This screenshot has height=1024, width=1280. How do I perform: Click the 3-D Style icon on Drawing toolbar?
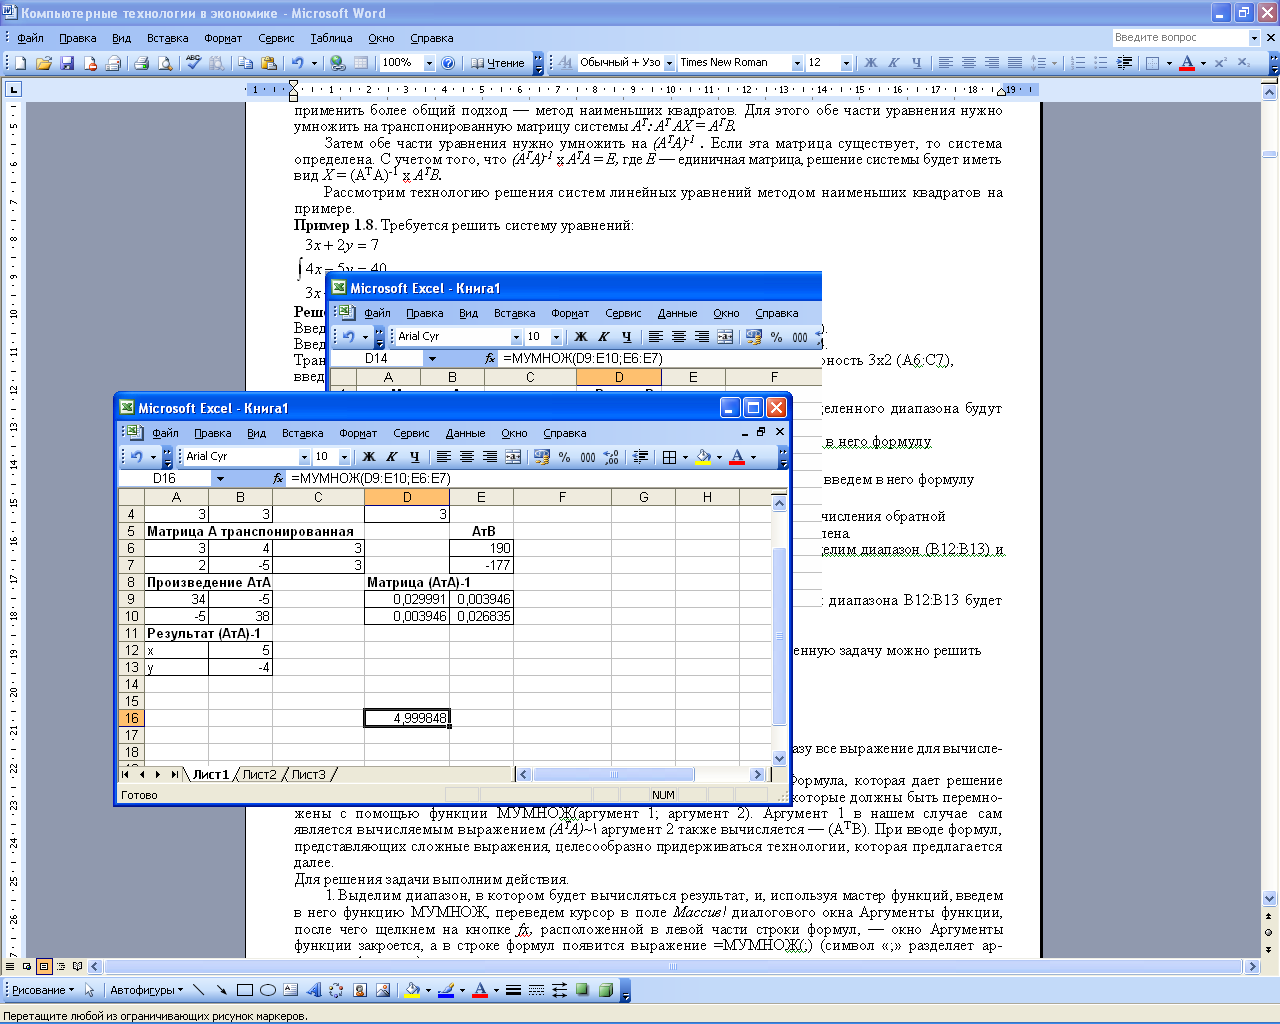pos(606,990)
